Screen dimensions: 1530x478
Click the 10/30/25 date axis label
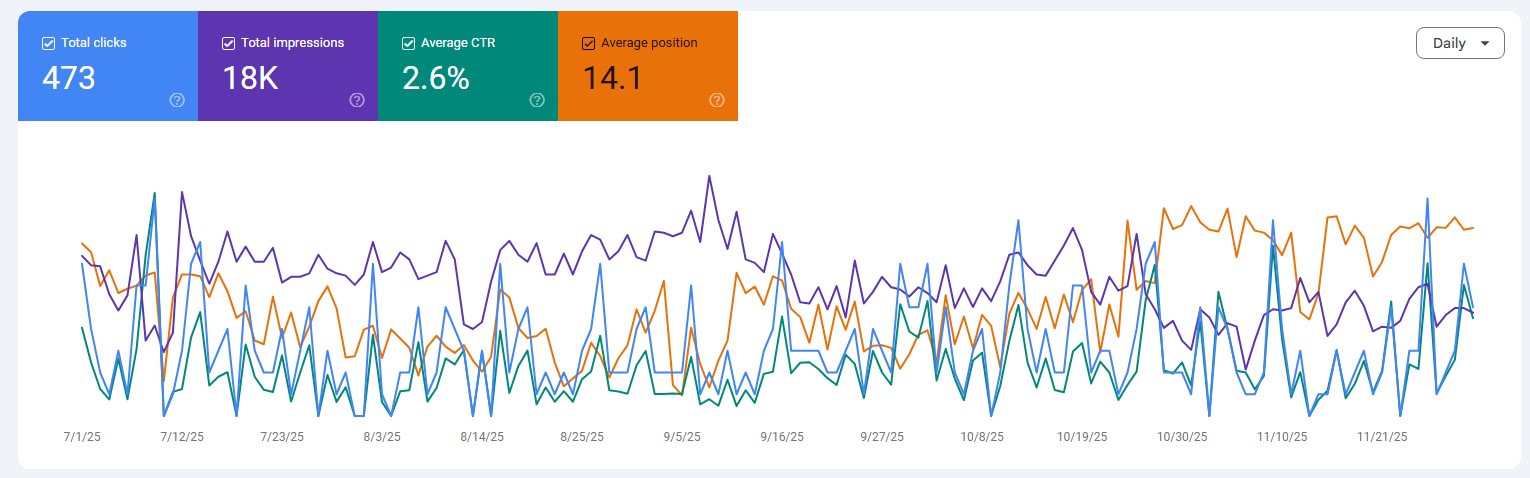pos(1182,437)
